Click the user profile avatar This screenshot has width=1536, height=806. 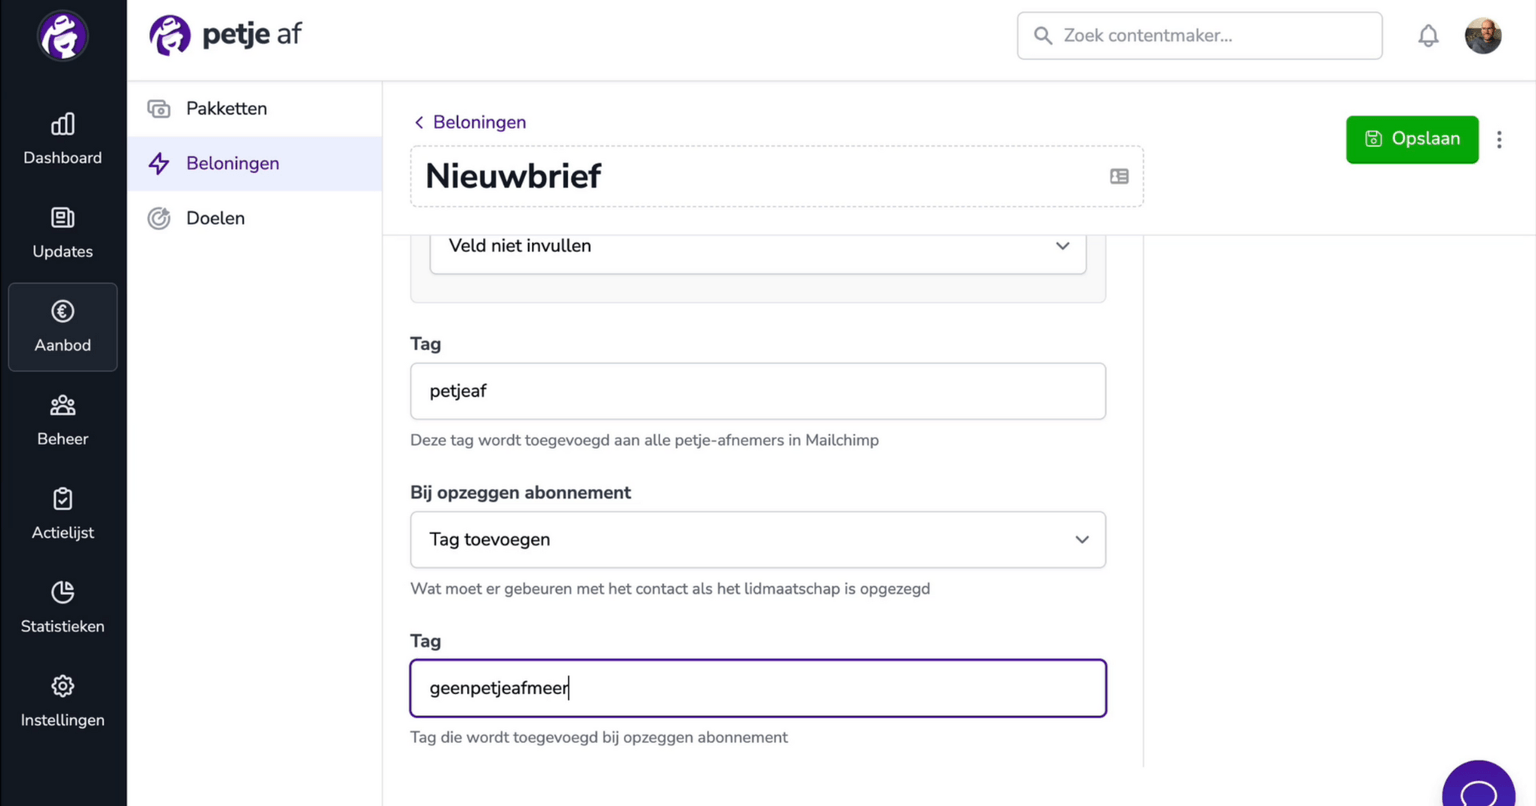(x=1483, y=36)
